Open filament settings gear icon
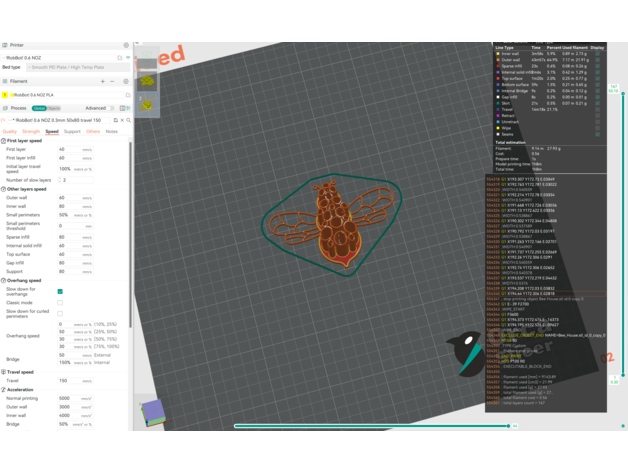The image size is (628, 472). click(126, 82)
